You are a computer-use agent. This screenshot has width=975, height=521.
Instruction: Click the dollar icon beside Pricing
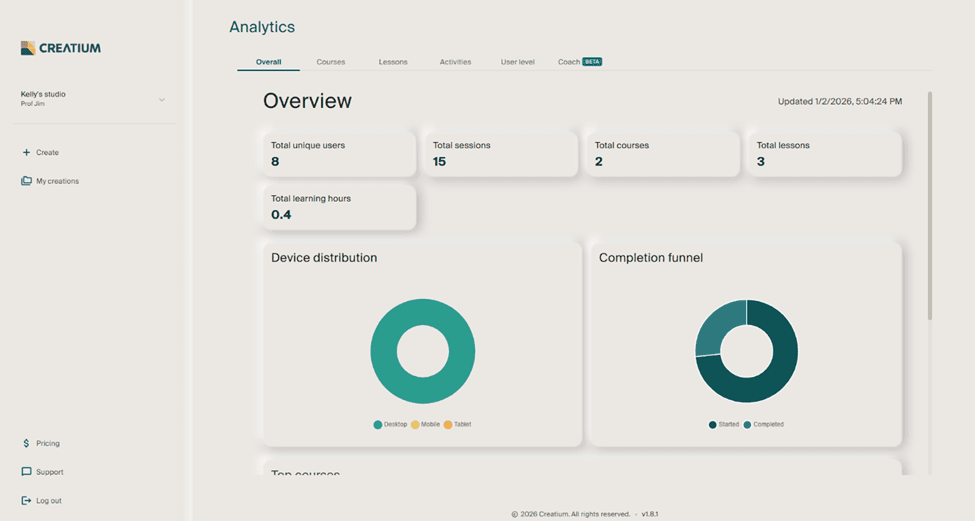26,443
